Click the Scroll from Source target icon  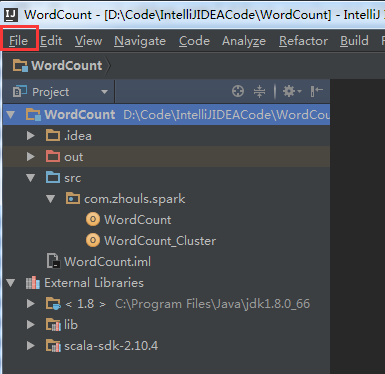pos(238,91)
